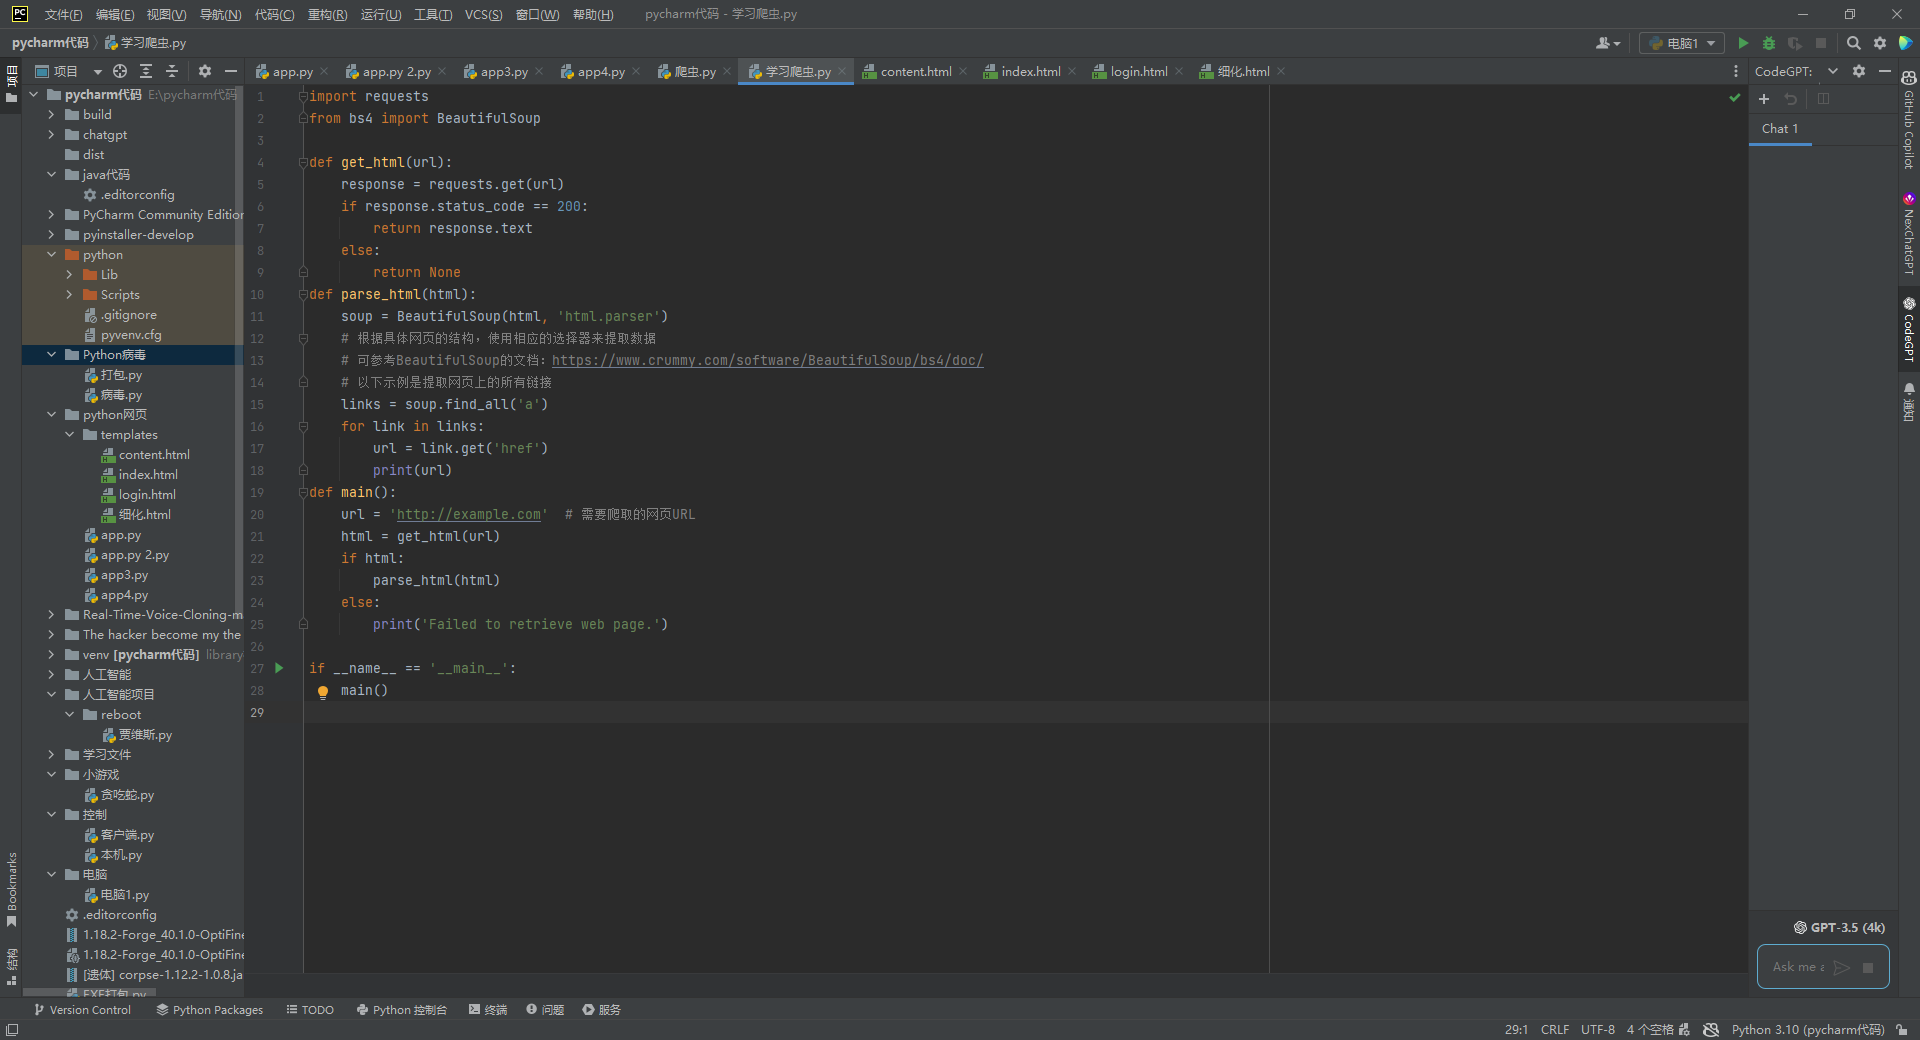Open the editor tabs more options menu

(x=1736, y=71)
